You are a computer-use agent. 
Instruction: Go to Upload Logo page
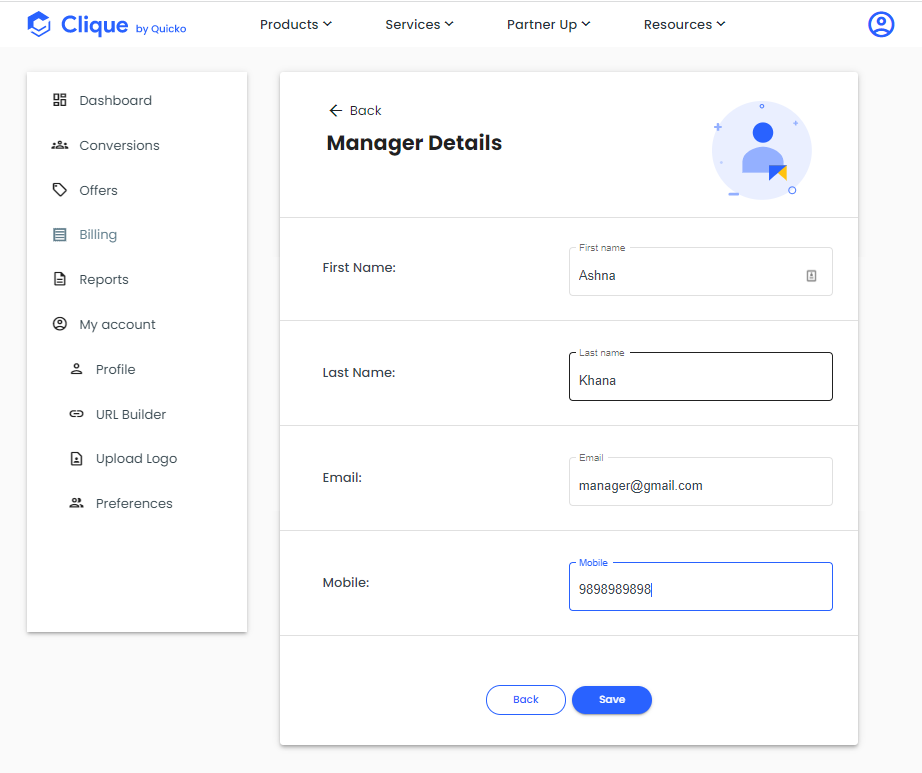(x=136, y=459)
